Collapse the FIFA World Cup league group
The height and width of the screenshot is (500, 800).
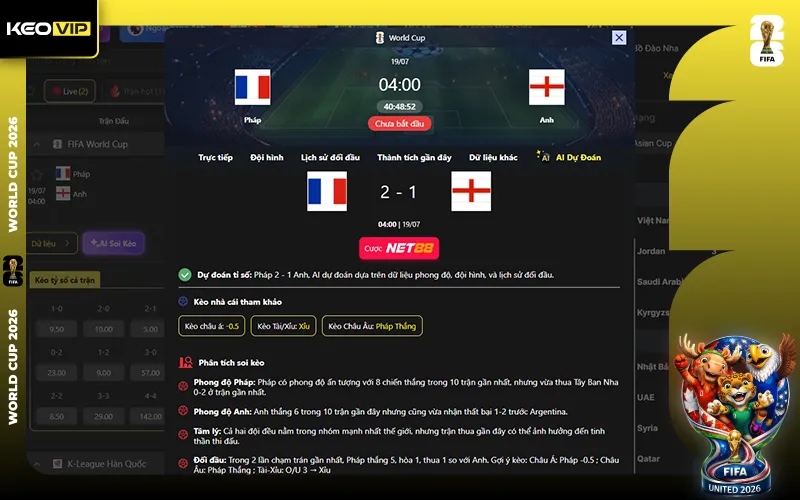point(37,144)
